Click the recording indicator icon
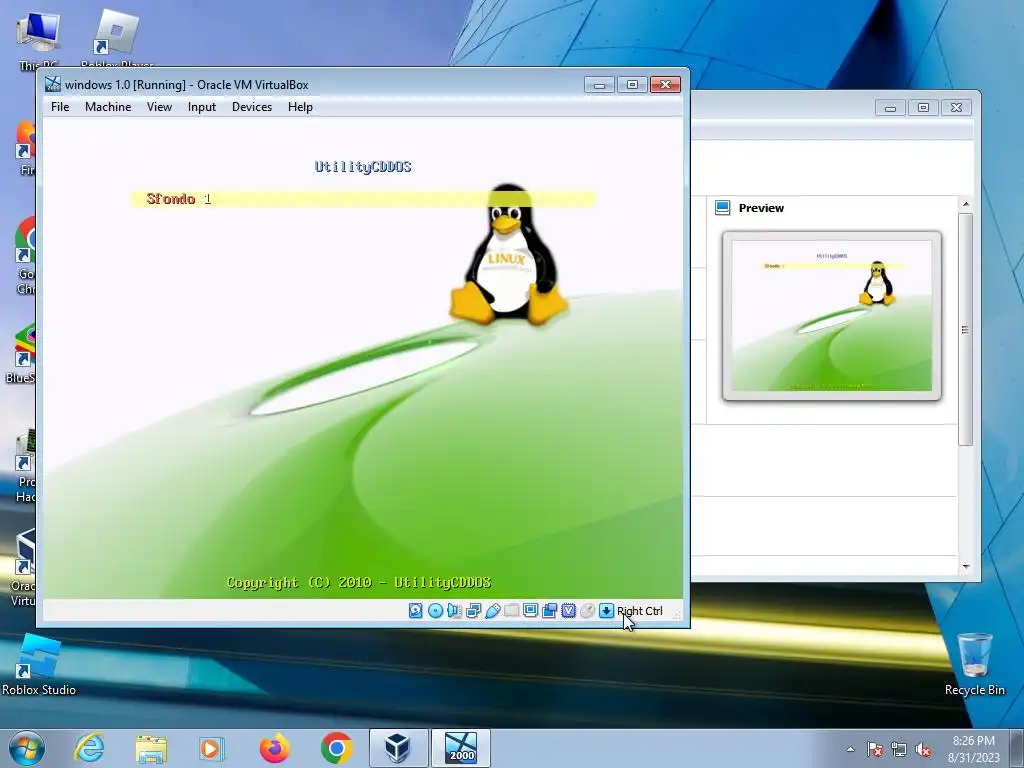1024x768 pixels. 549,611
